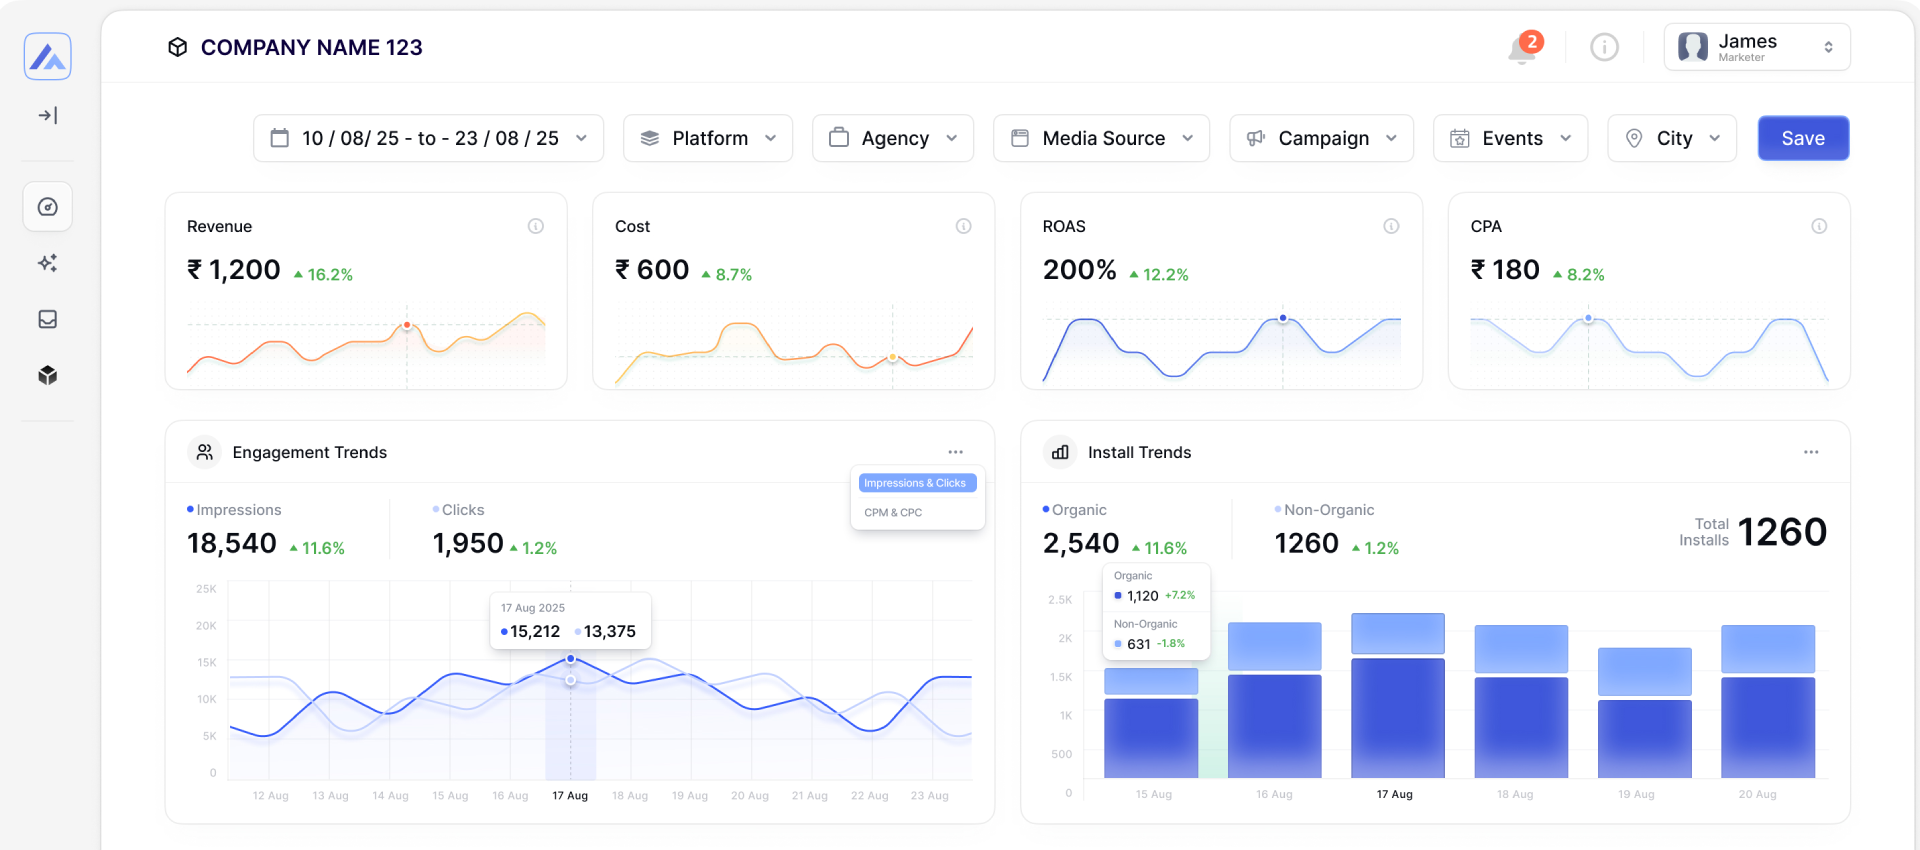Switch chart to CPM & CPC
This screenshot has height=850, width=1920.
pyautogui.click(x=893, y=512)
